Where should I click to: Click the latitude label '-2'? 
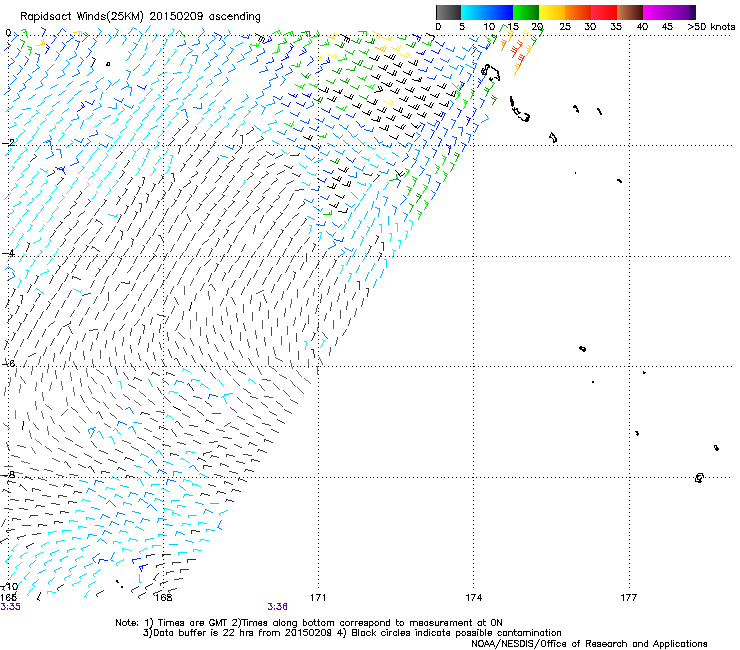click(8, 142)
